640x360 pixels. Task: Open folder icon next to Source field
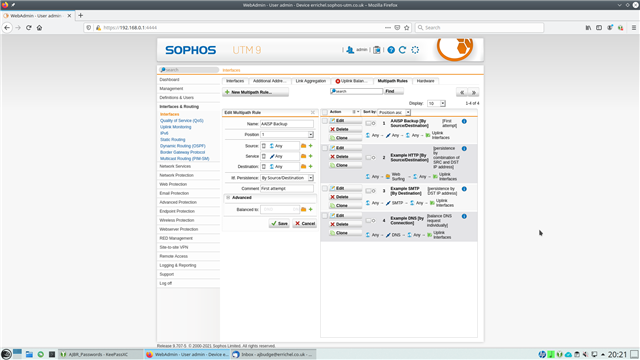click(x=303, y=146)
